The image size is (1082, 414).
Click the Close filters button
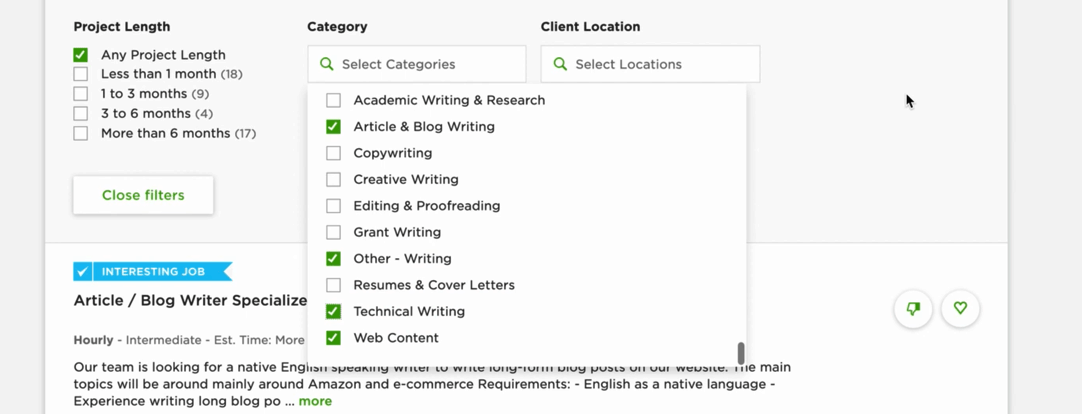coord(143,195)
